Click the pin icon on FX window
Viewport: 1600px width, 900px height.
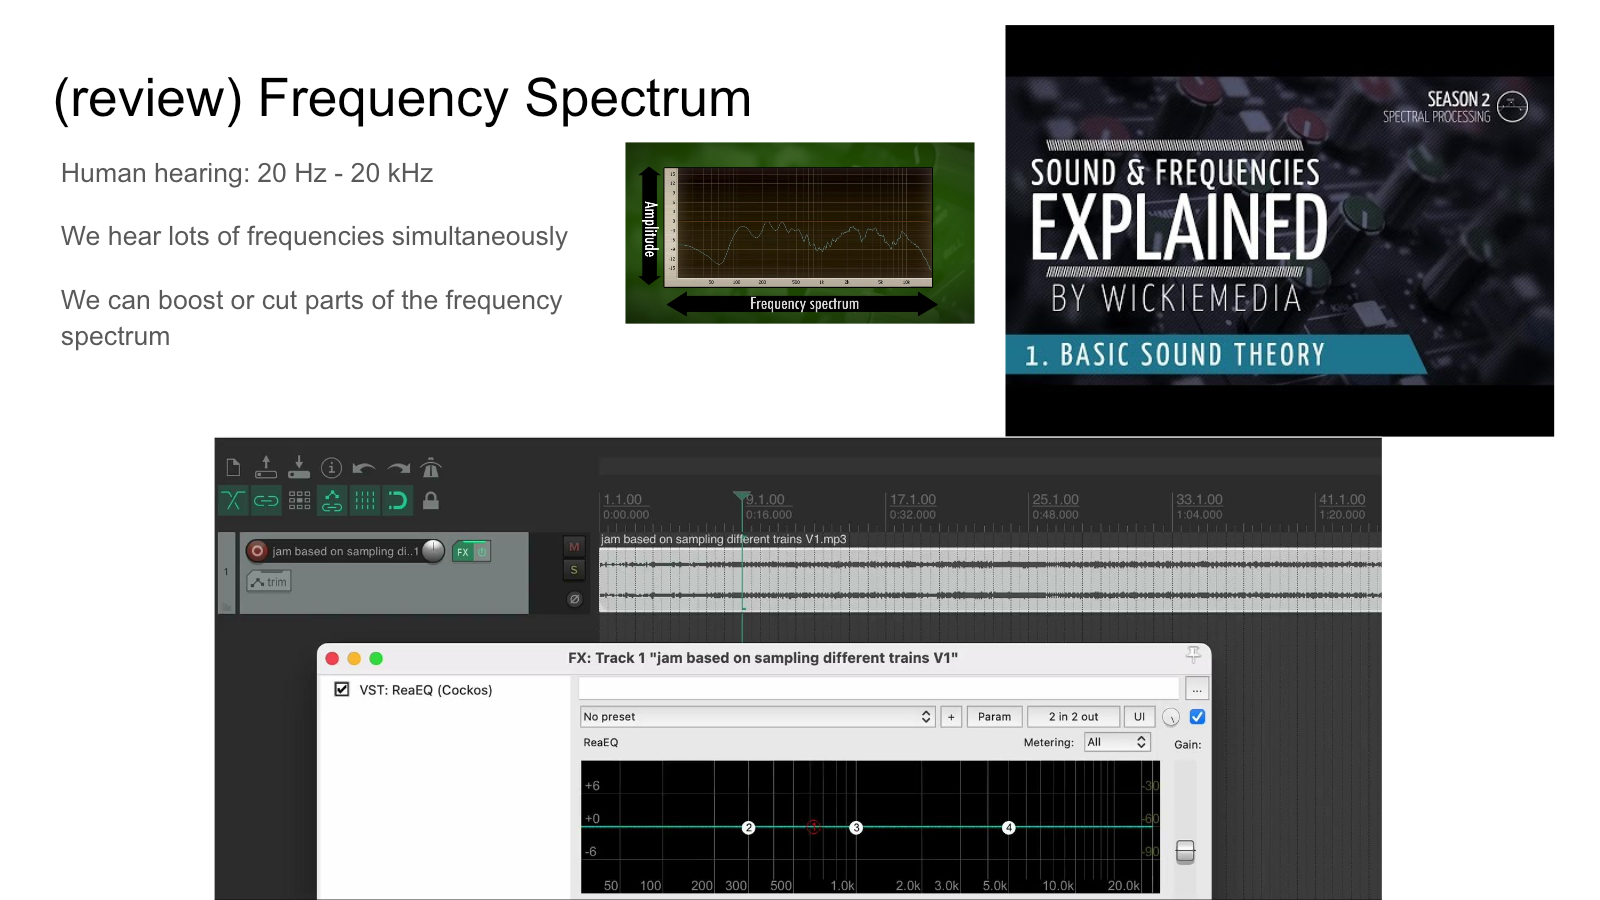coord(1193,656)
